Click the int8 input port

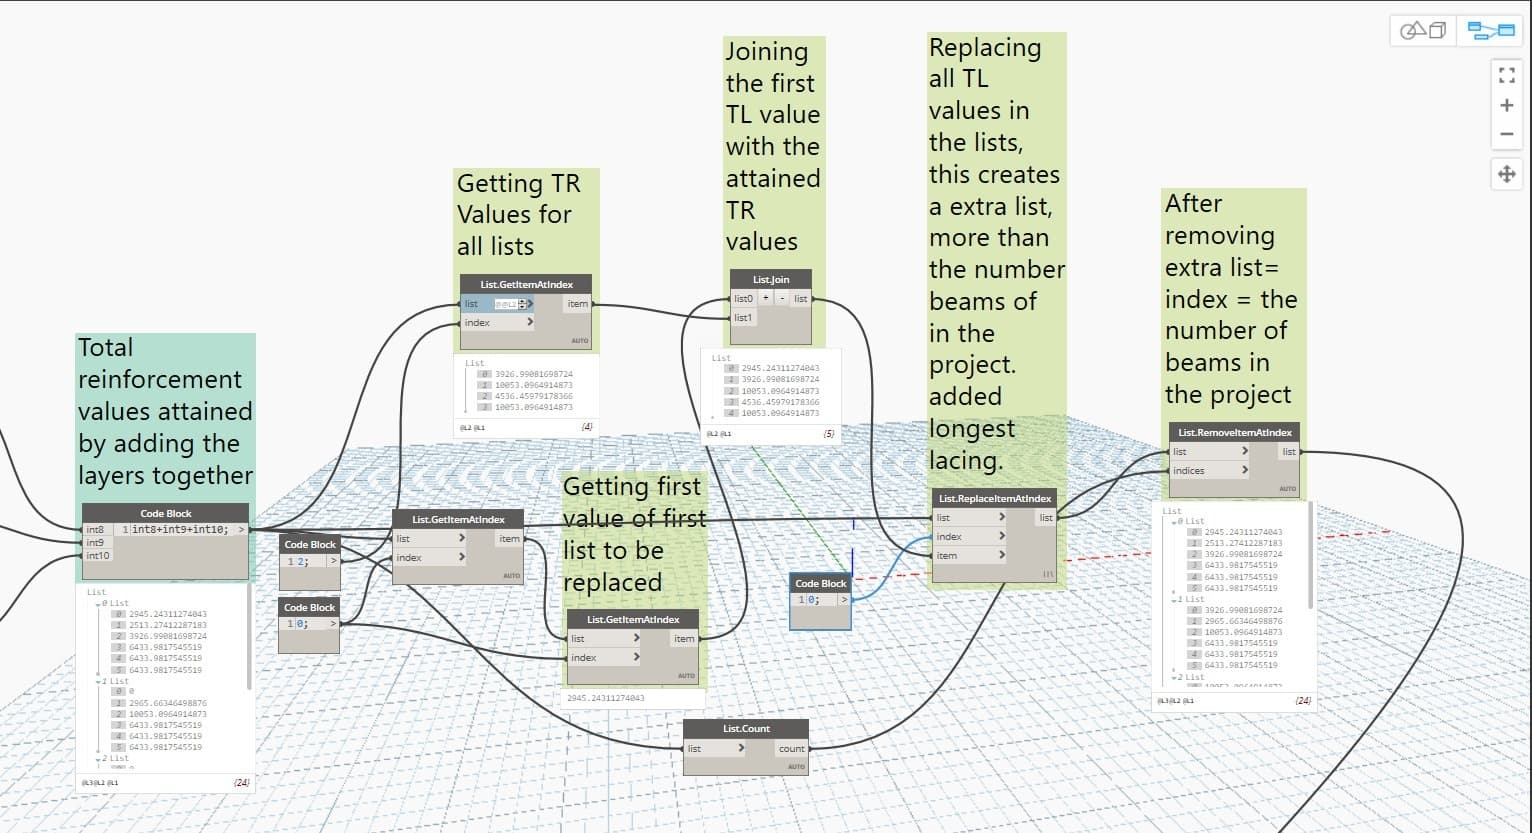tap(97, 529)
